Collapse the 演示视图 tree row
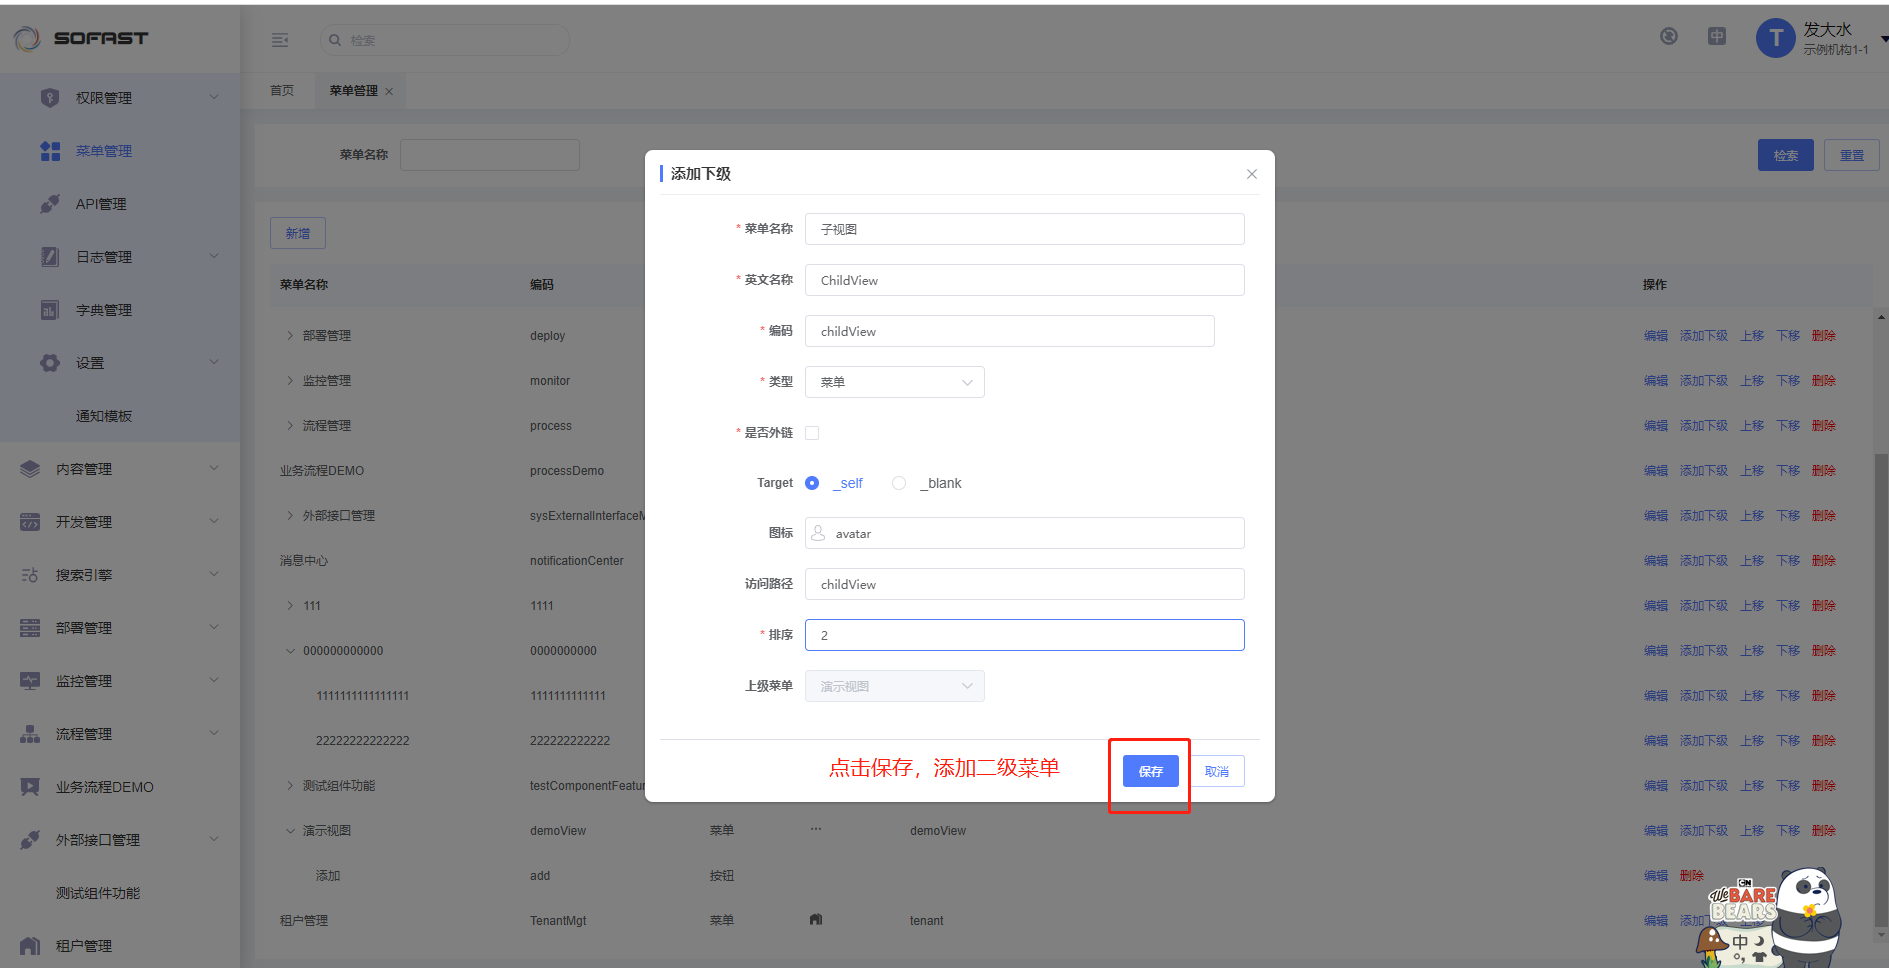The image size is (1889, 968). [291, 831]
